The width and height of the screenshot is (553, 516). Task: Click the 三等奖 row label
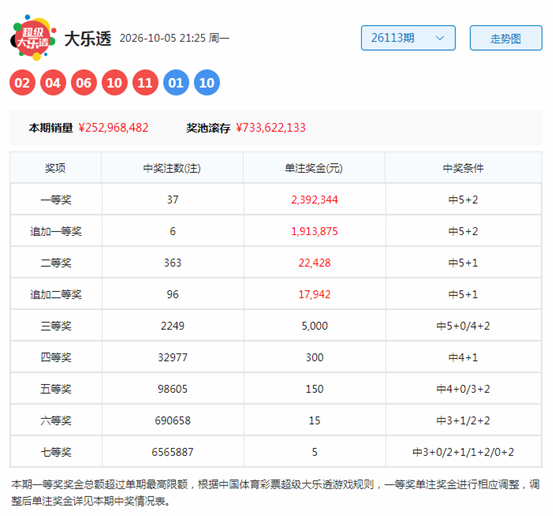point(56,326)
